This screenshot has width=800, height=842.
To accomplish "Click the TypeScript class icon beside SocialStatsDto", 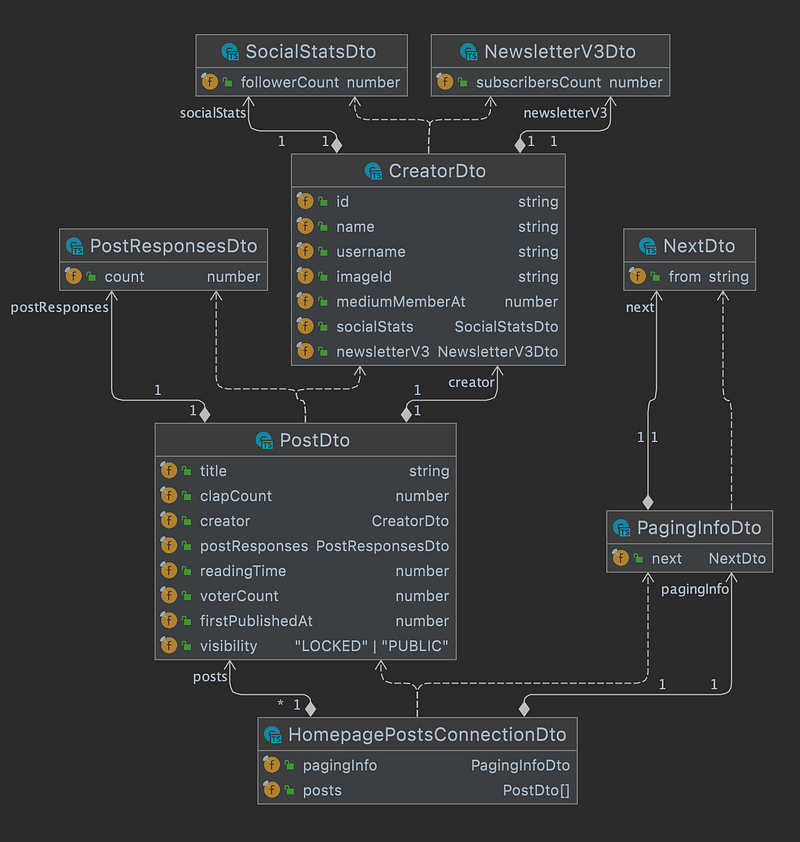I will click(x=230, y=52).
